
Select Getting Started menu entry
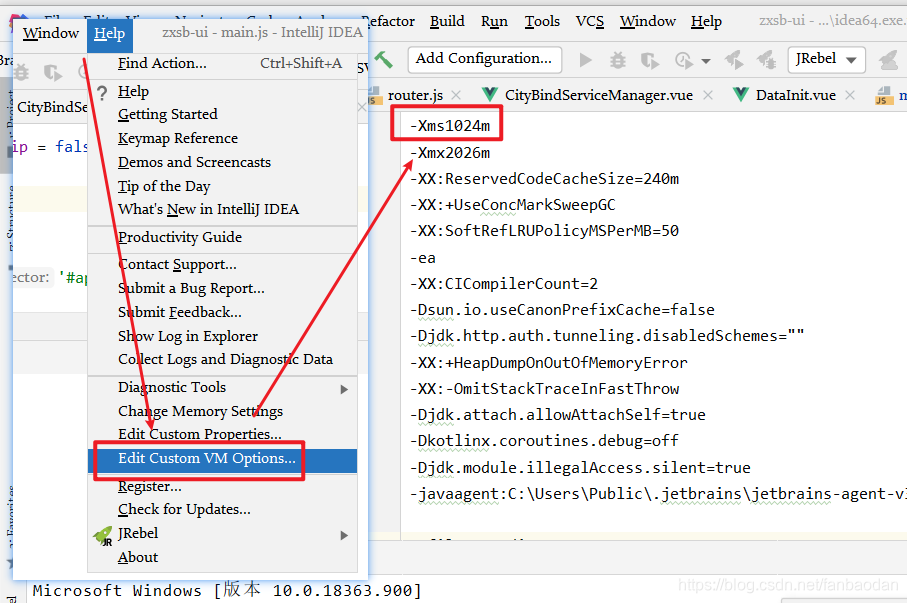point(223,115)
